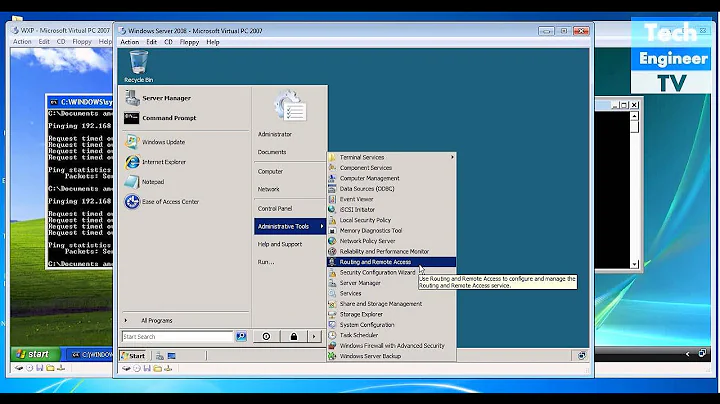The height and width of the screenshot is (404, 720).
Task: Click Administrative Tools menu entry
Action: pyautogui.click(x=290, y=226)
